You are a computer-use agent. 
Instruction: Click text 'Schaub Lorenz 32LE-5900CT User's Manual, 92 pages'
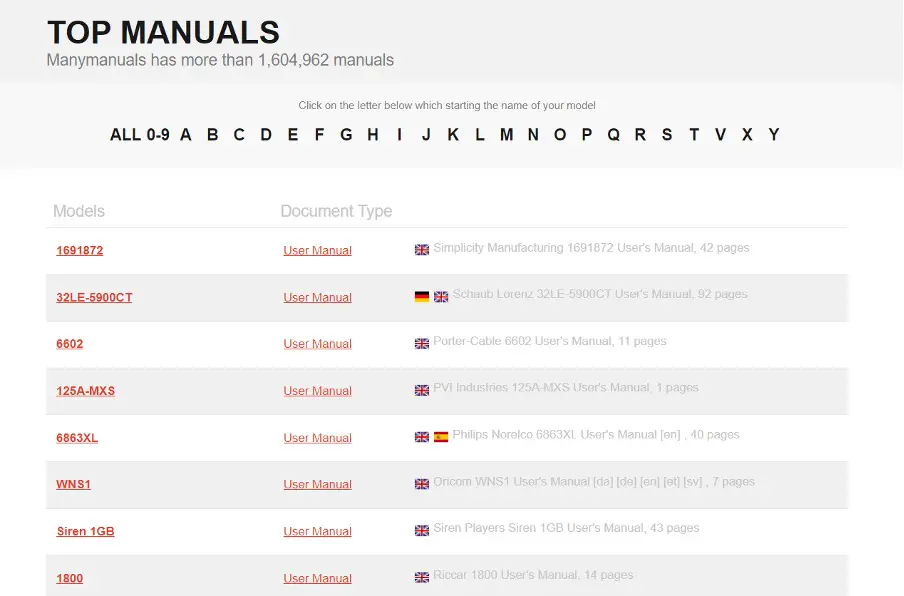600,295
